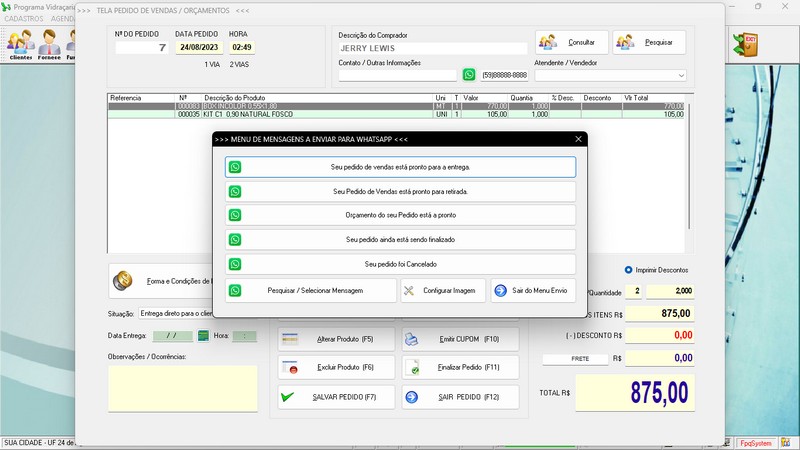Image resolution: width=800 pixels, height=450 pixels.
Task: Click WhatsApp icon on entrega message row
Action: pyautogui.click(x=235, y=167)
